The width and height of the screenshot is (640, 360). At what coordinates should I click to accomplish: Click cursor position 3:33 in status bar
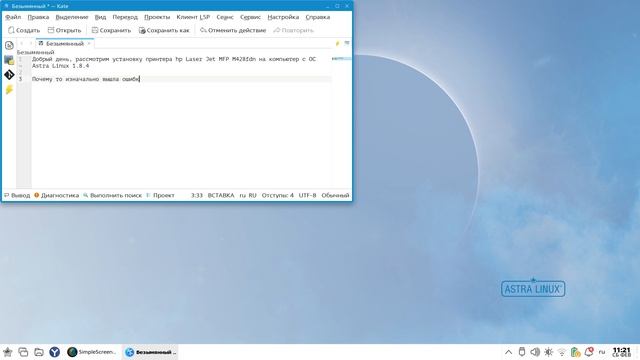coord(197,196)
